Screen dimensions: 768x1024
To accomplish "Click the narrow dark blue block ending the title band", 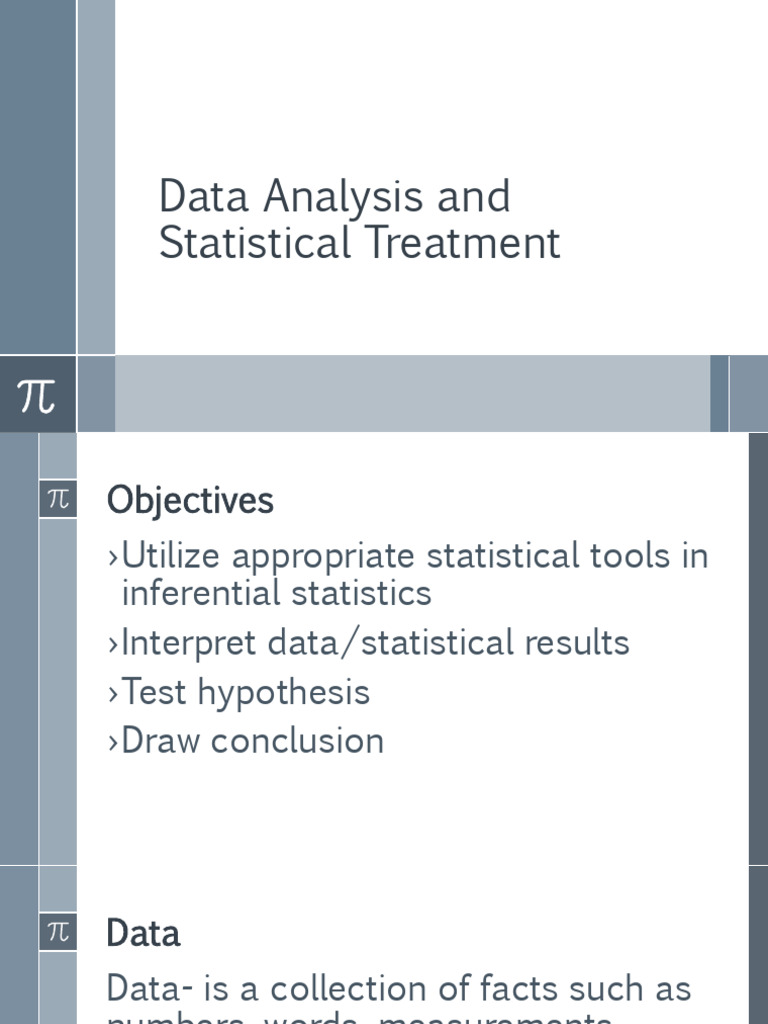I will coord(719,394).
